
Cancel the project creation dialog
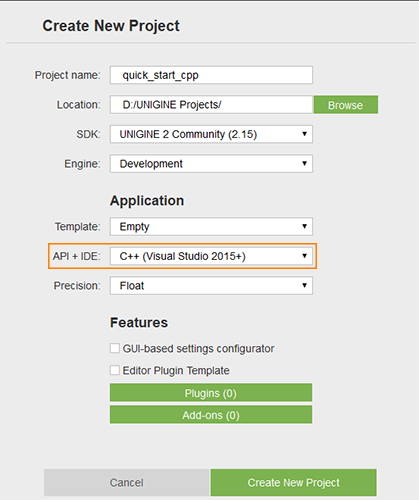click(x=126, y=482)
